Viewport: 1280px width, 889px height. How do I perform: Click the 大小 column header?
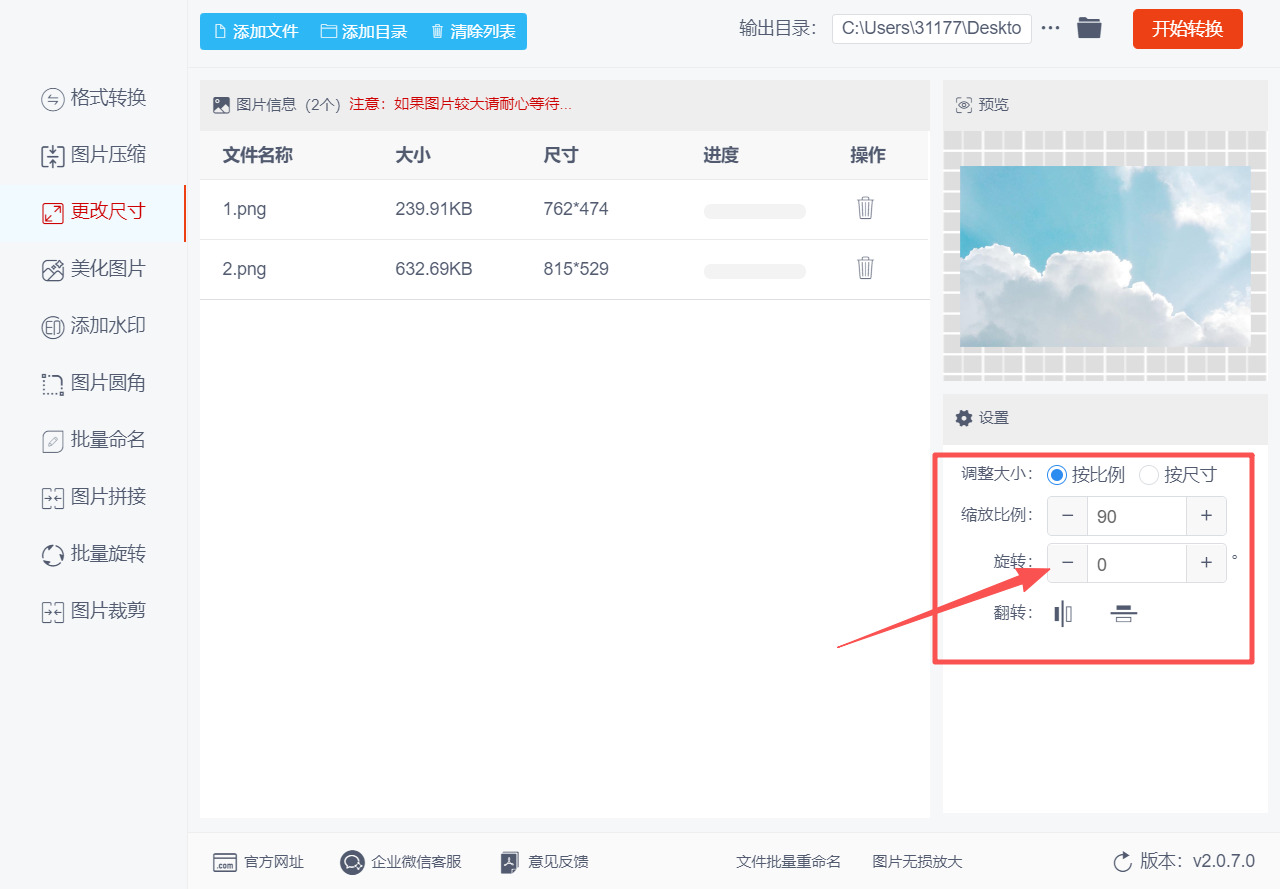[x=413, y=155]
